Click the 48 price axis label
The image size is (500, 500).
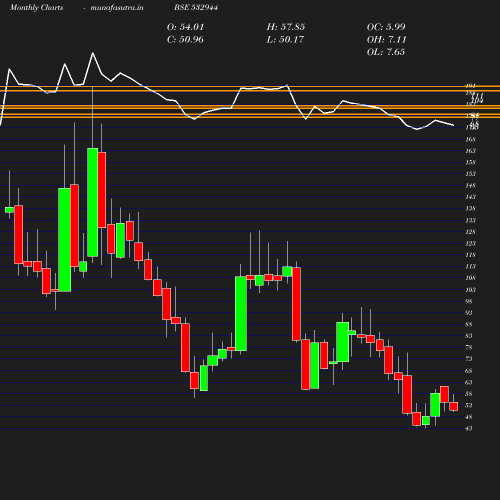tap(469, 417)
